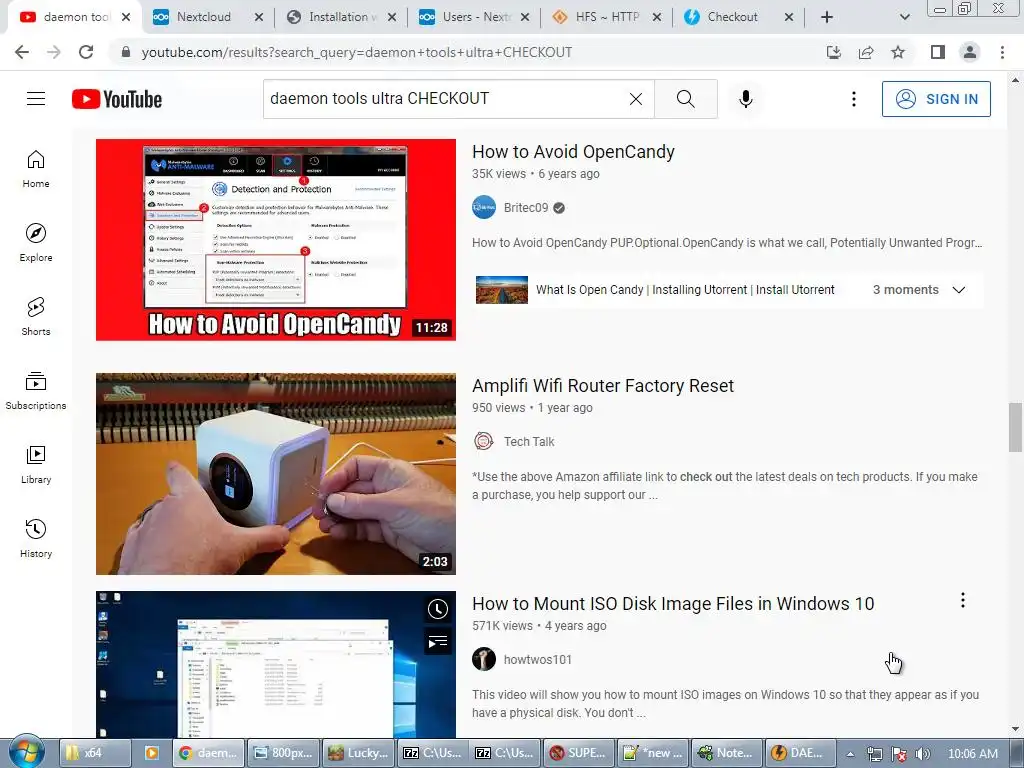1024x768 pixels.
Task: Open Shorts in the sidebar
Action: coord(36,316)
